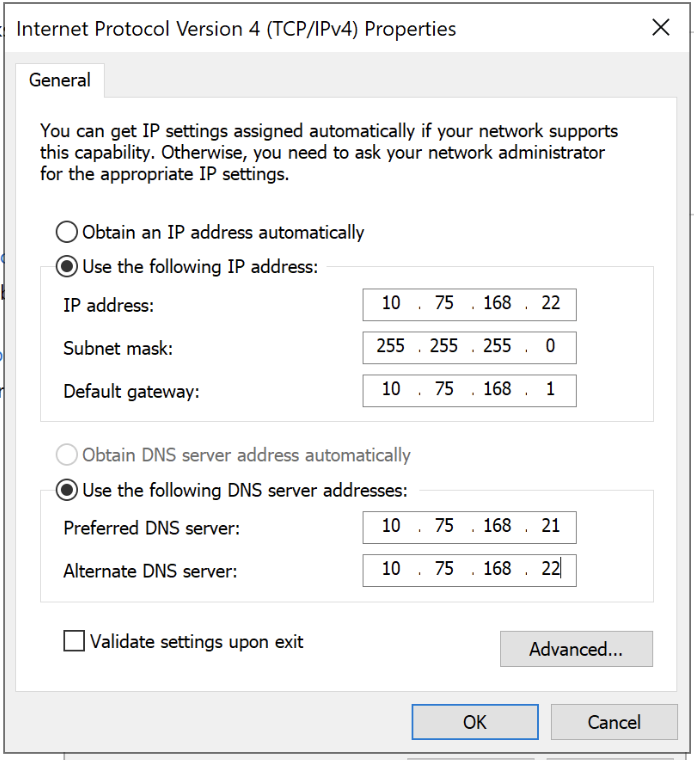Click first octet 10 of Alternate DNS server
Image resolution: width=694 pixels, height=760 pixels.
pos(391,569)
